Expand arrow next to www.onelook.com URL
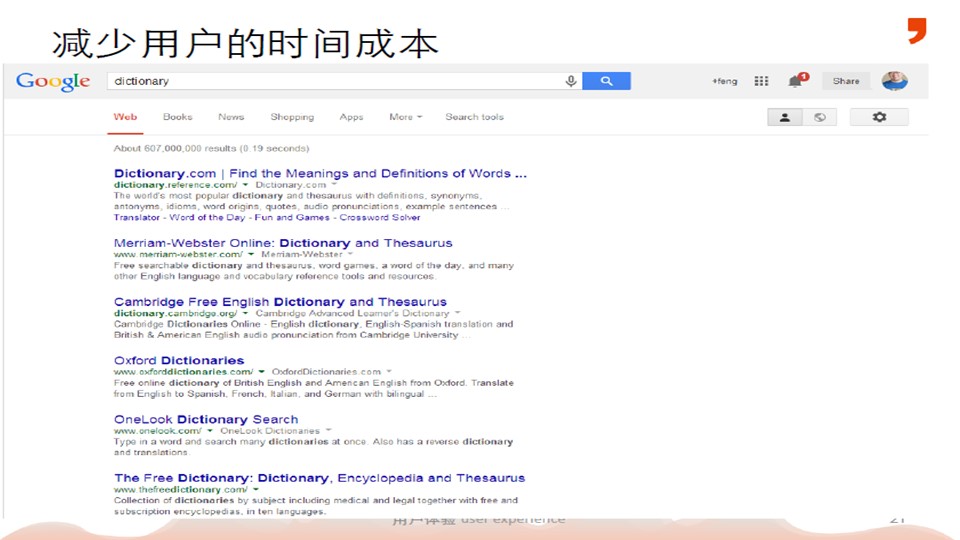The width and height of the screenshot is (960, 540). tap(210, 430)
